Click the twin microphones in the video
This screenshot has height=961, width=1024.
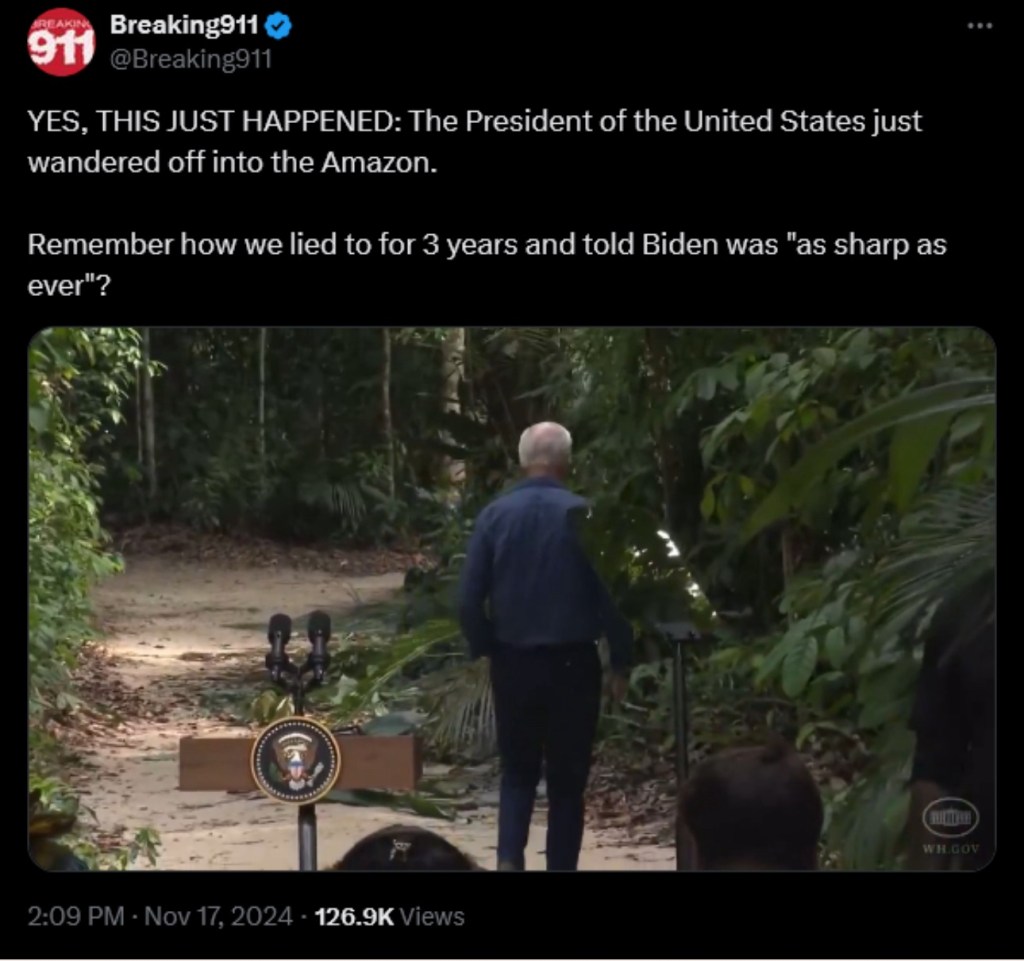(298, 648)
